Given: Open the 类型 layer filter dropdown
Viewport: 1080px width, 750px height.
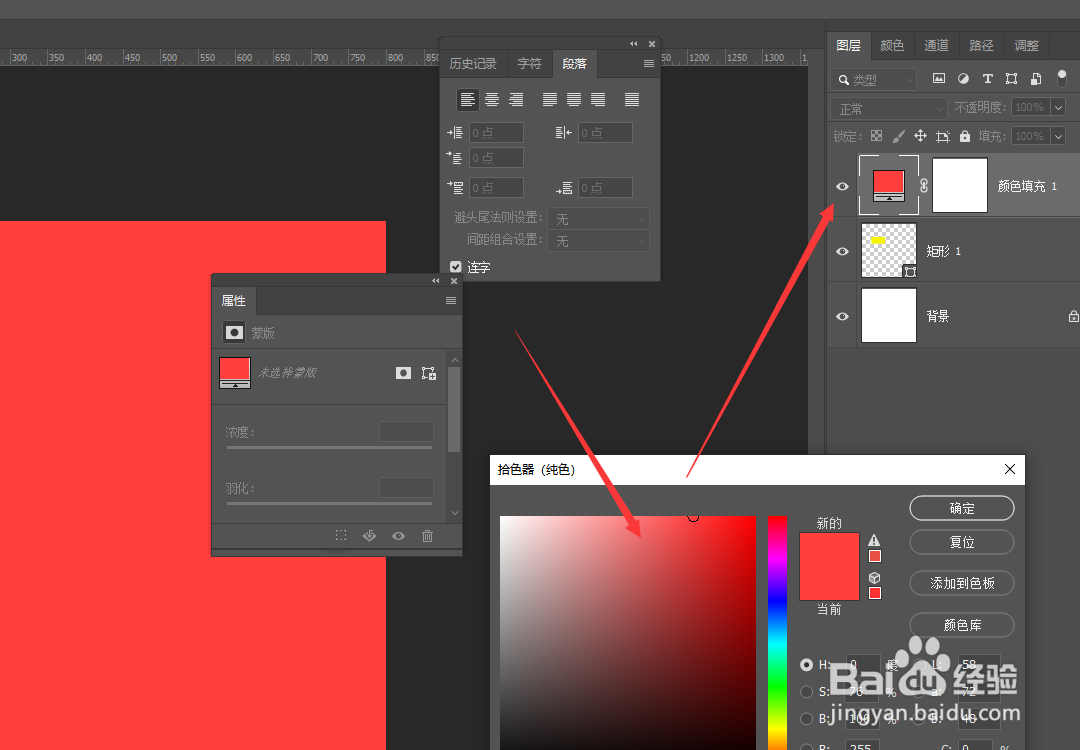Looking at the screenshot, I should [873, 80].
